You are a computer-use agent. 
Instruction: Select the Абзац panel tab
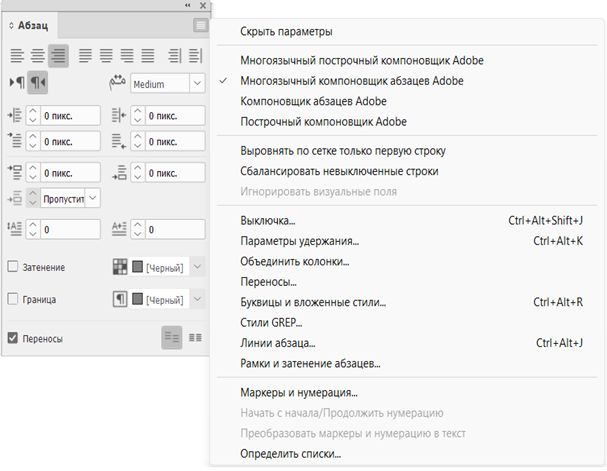tap(29, 26)
